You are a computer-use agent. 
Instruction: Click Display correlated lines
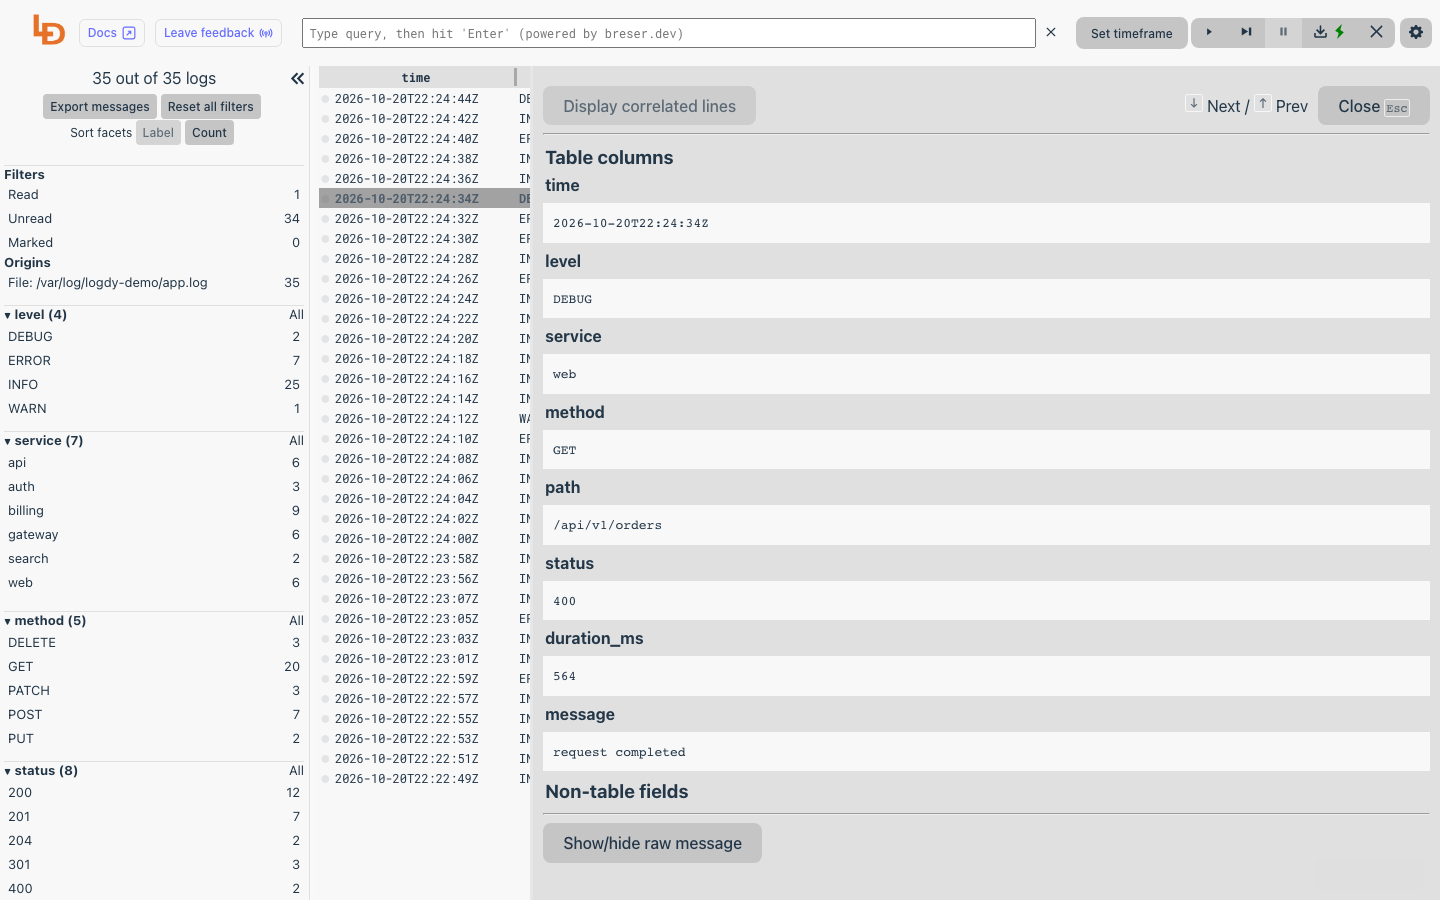coord(649,106)
